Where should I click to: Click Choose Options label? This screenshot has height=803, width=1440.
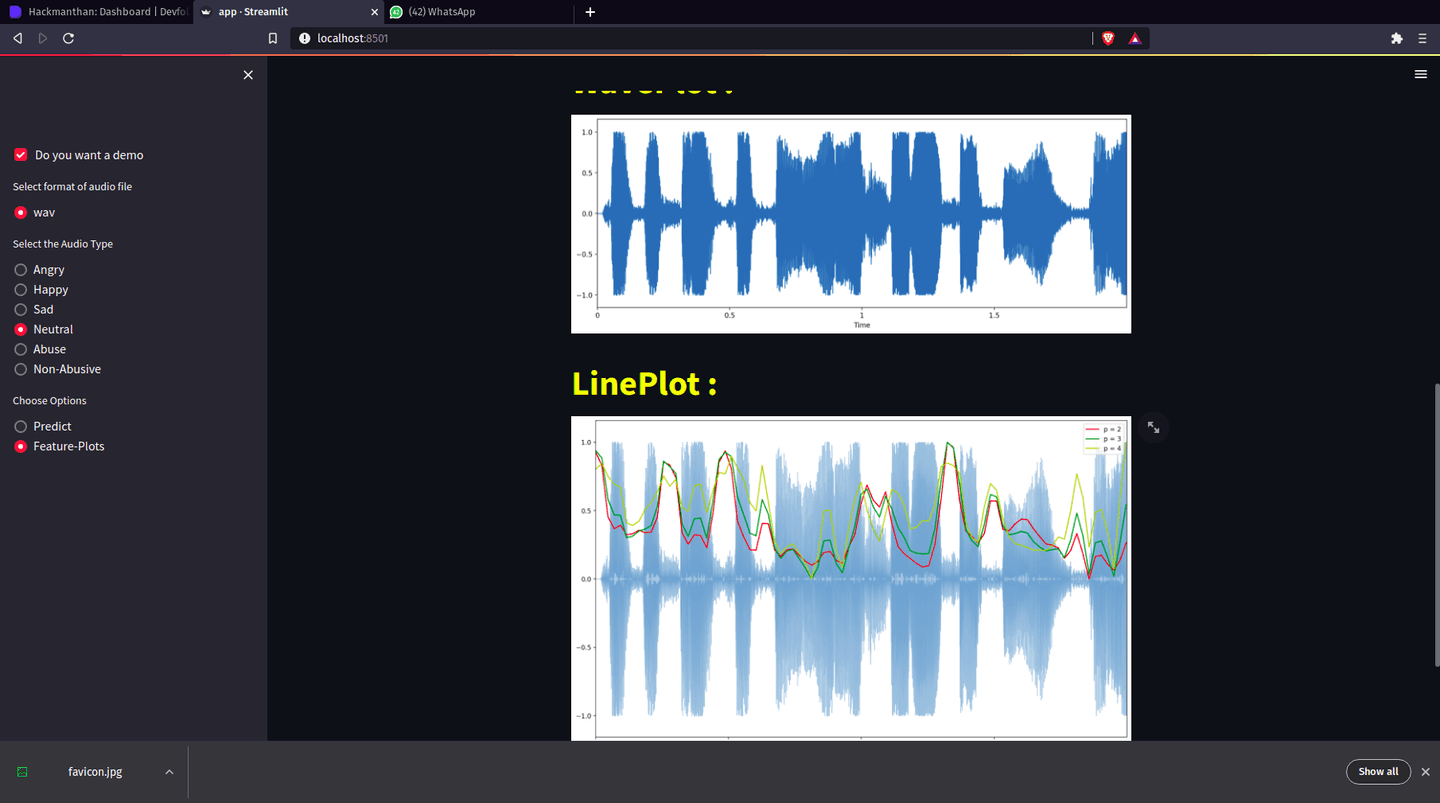click(50, 401)
